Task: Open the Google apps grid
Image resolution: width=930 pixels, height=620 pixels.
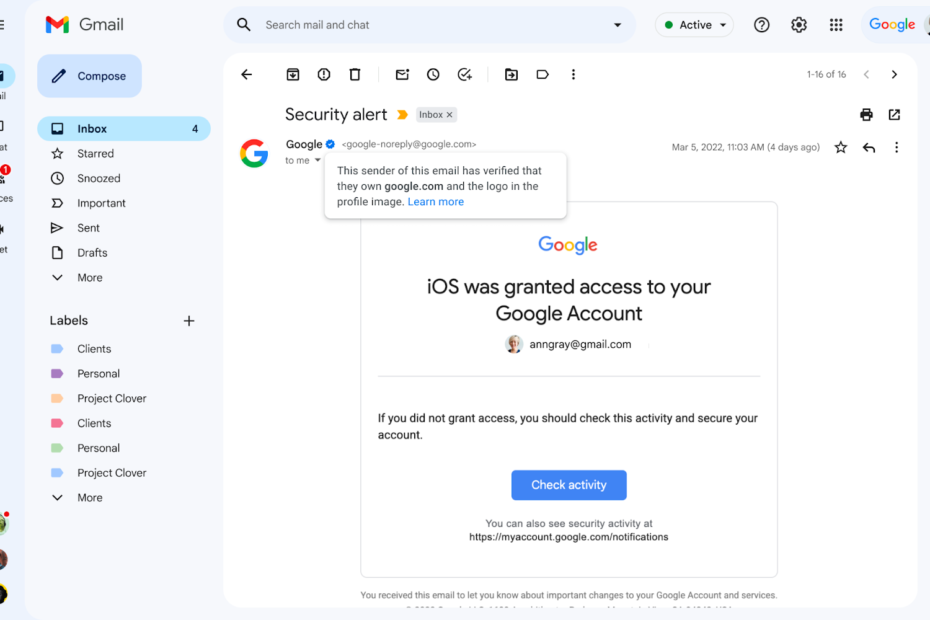Action: tap(836, 25)
